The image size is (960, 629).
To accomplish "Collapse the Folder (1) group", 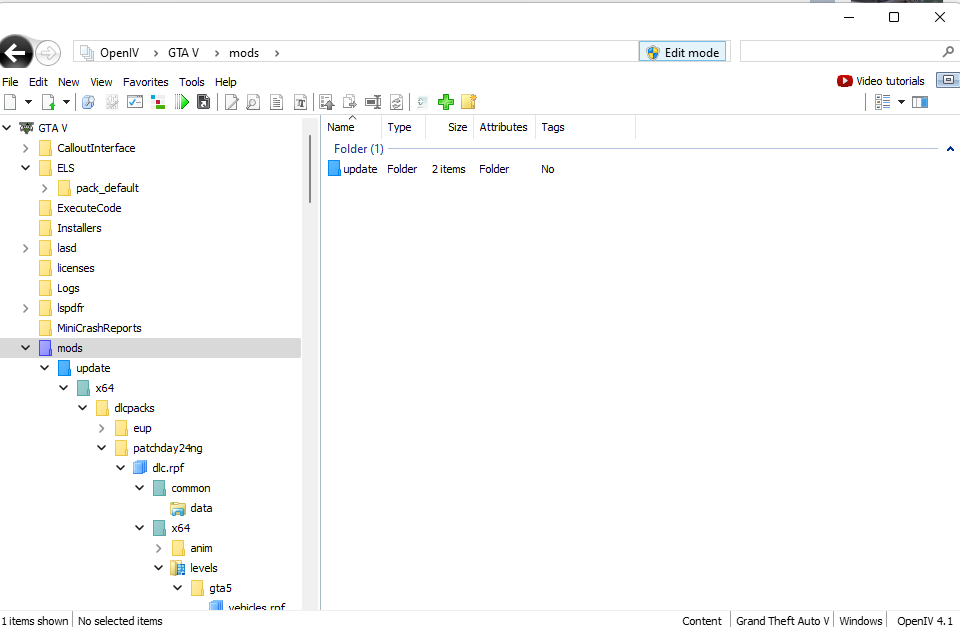I will (x=949, y=149).
